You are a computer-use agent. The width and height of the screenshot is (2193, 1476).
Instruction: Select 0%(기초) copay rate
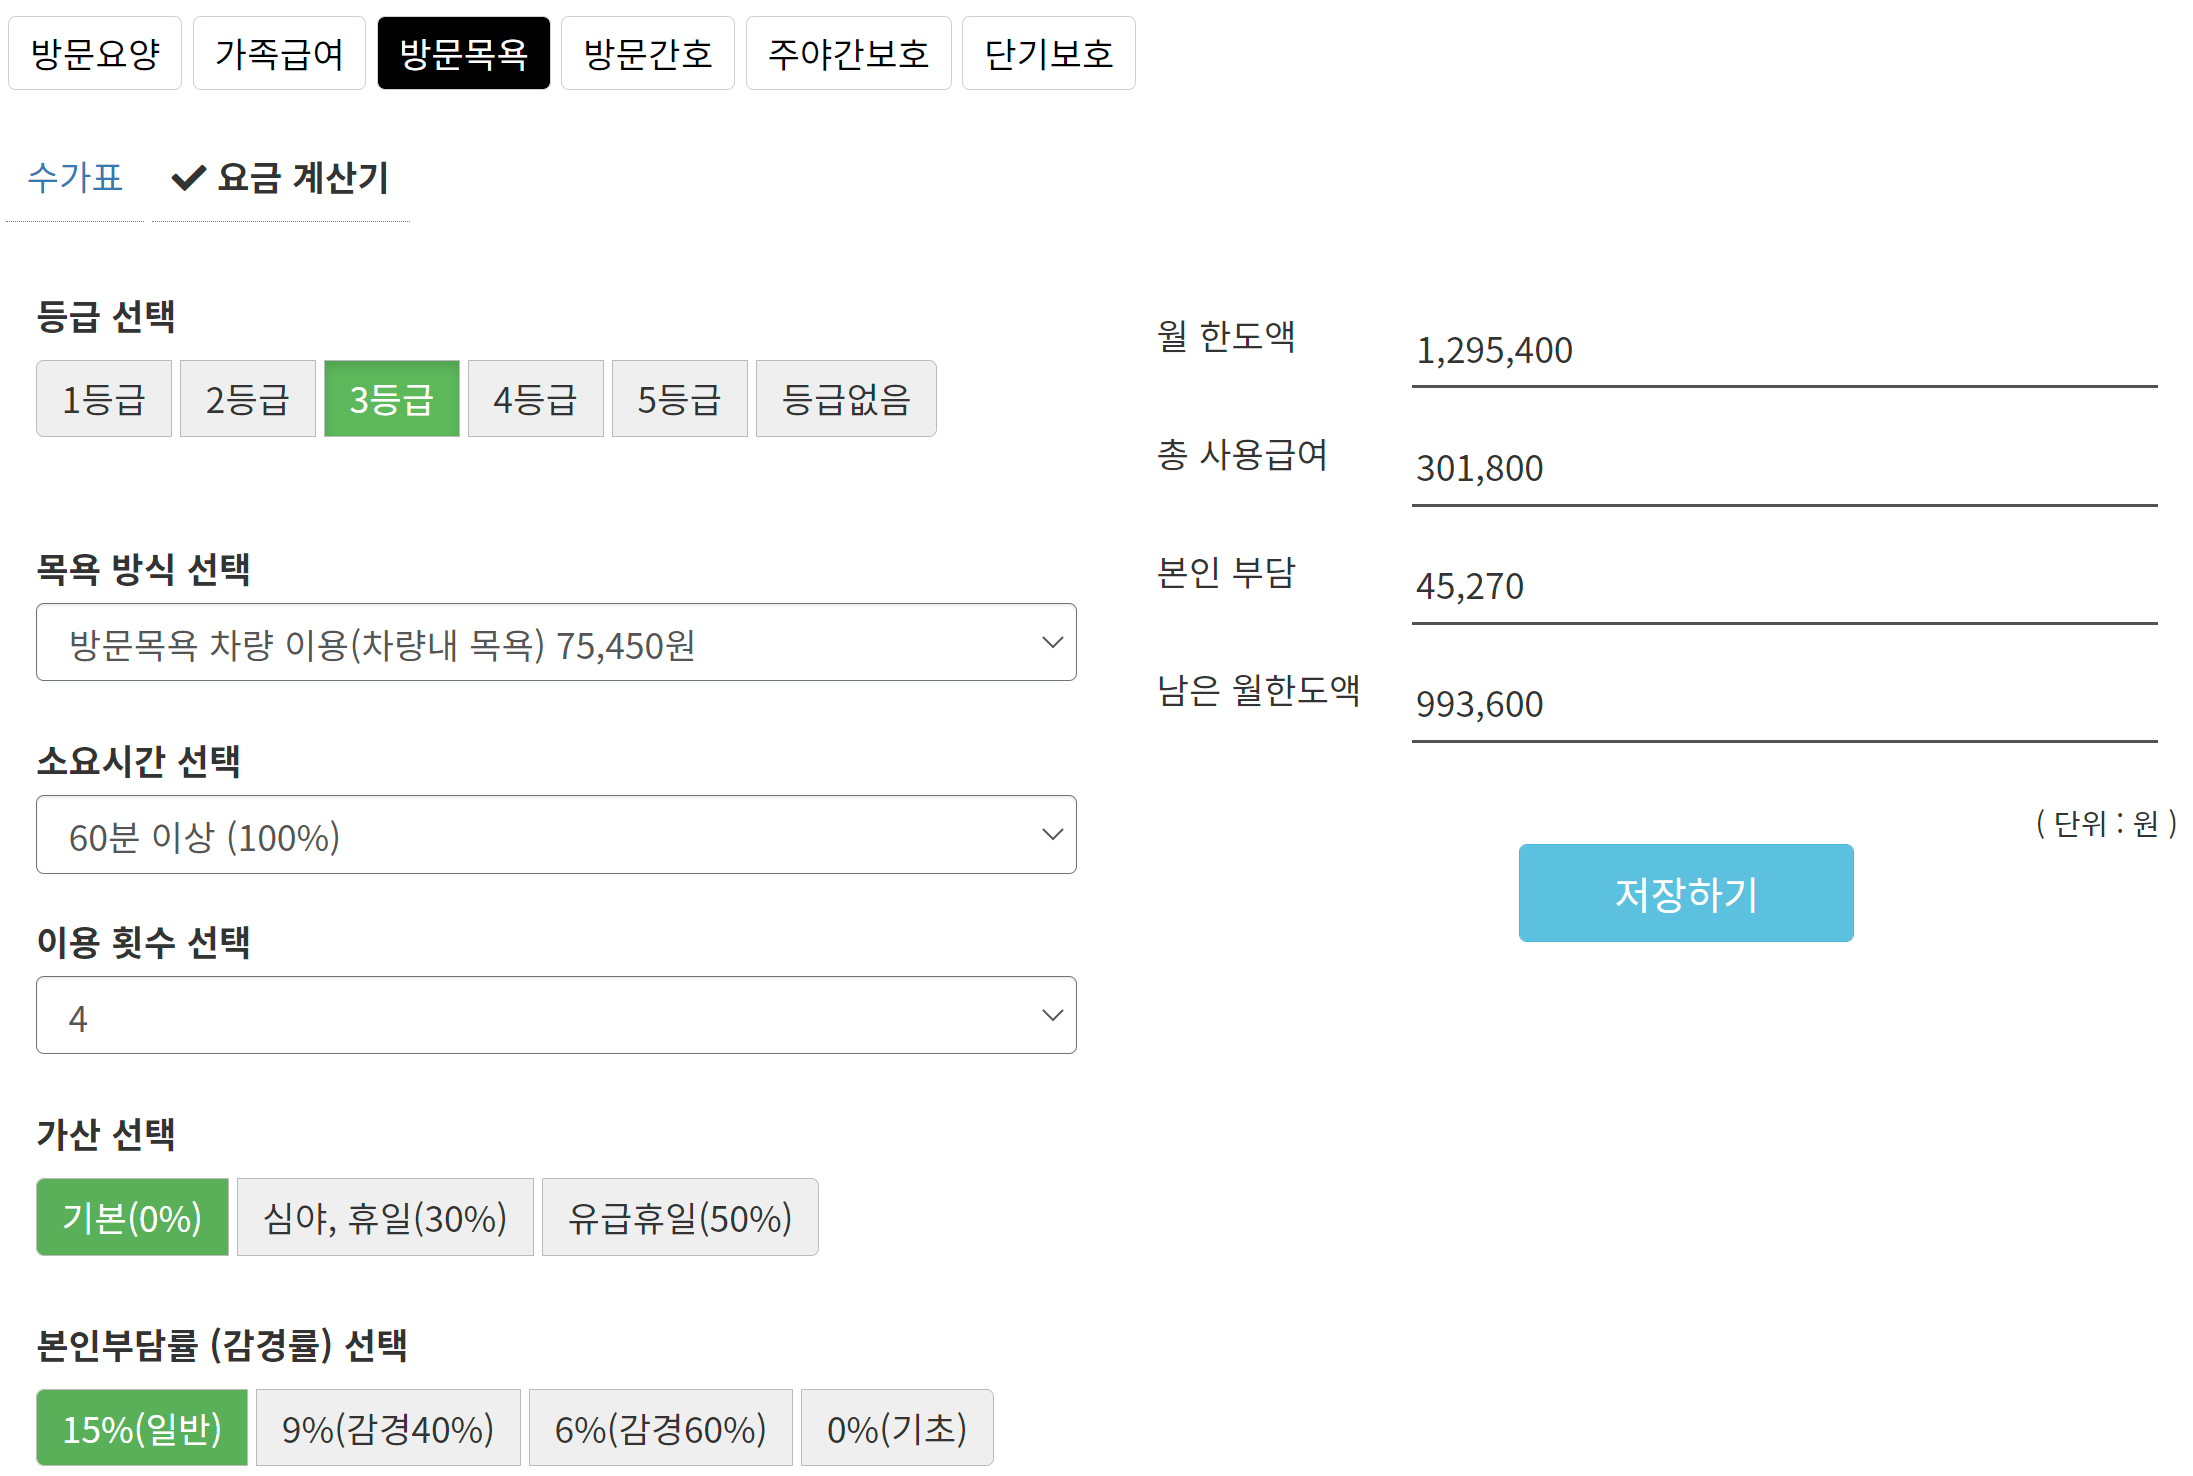click(x=897, y=1428)
